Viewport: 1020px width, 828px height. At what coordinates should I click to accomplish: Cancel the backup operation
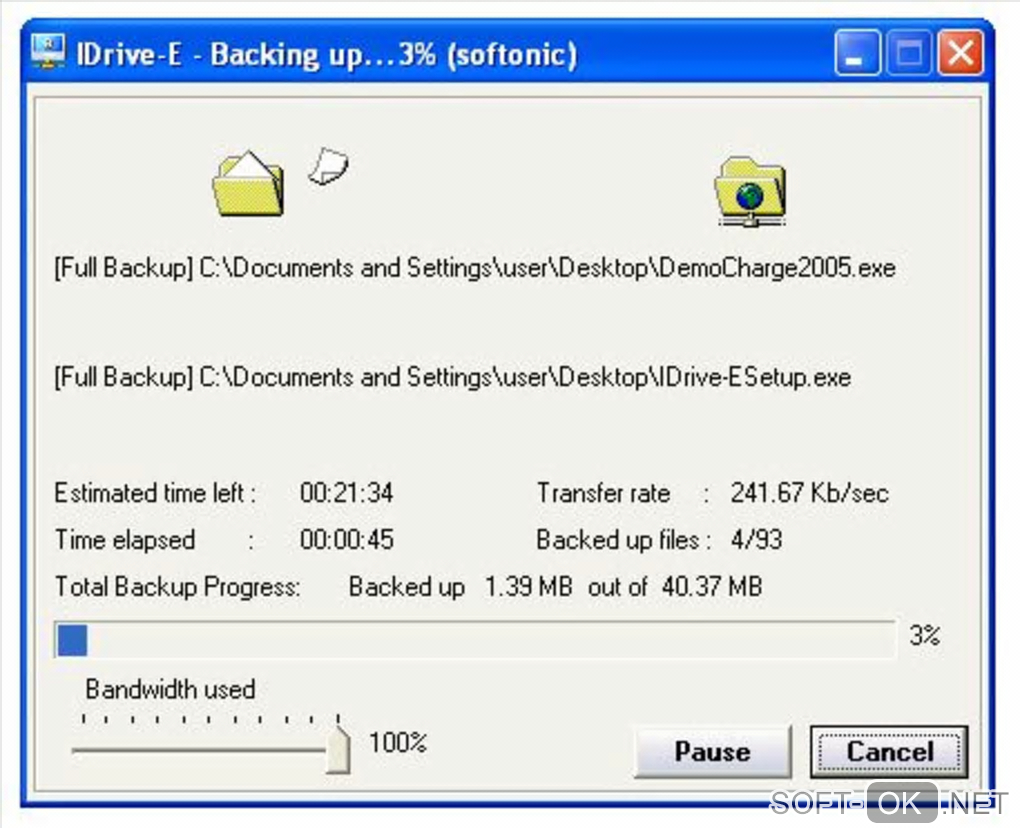click(x=889, y=751)
